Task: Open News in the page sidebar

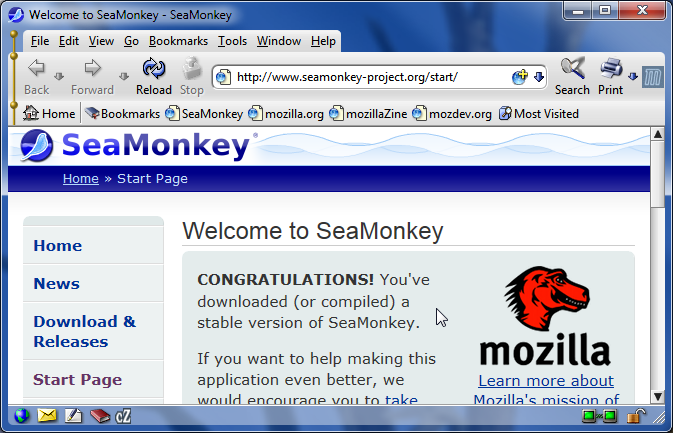Action: pyautogui.click(x=57, y=283)
